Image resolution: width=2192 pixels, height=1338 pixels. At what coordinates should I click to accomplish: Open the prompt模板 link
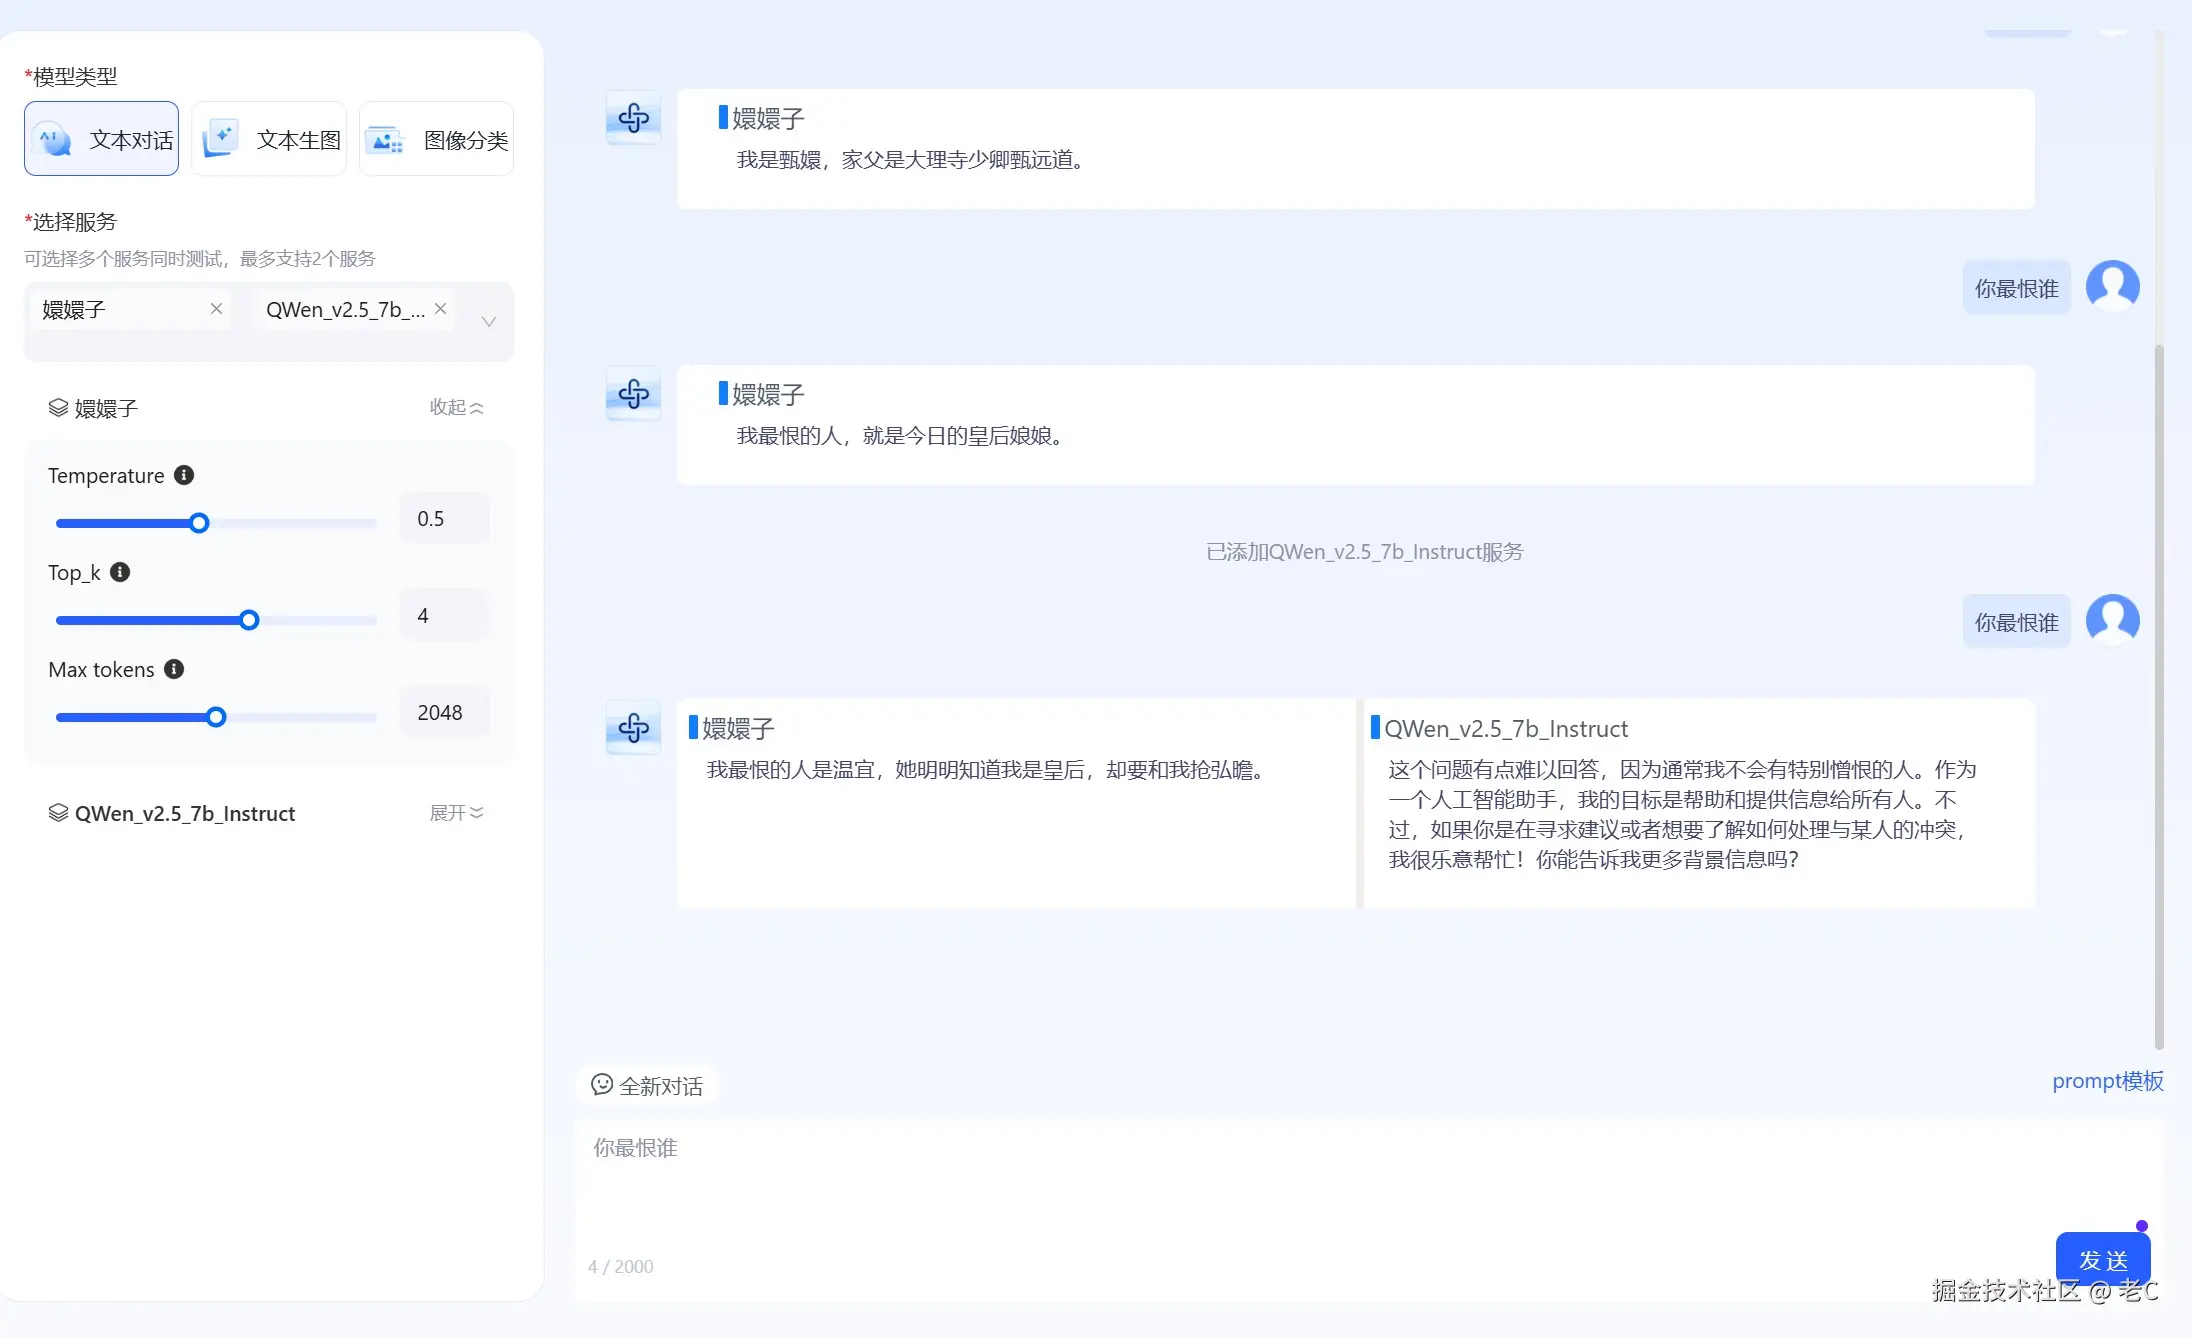click(x=2107, y=1081)
